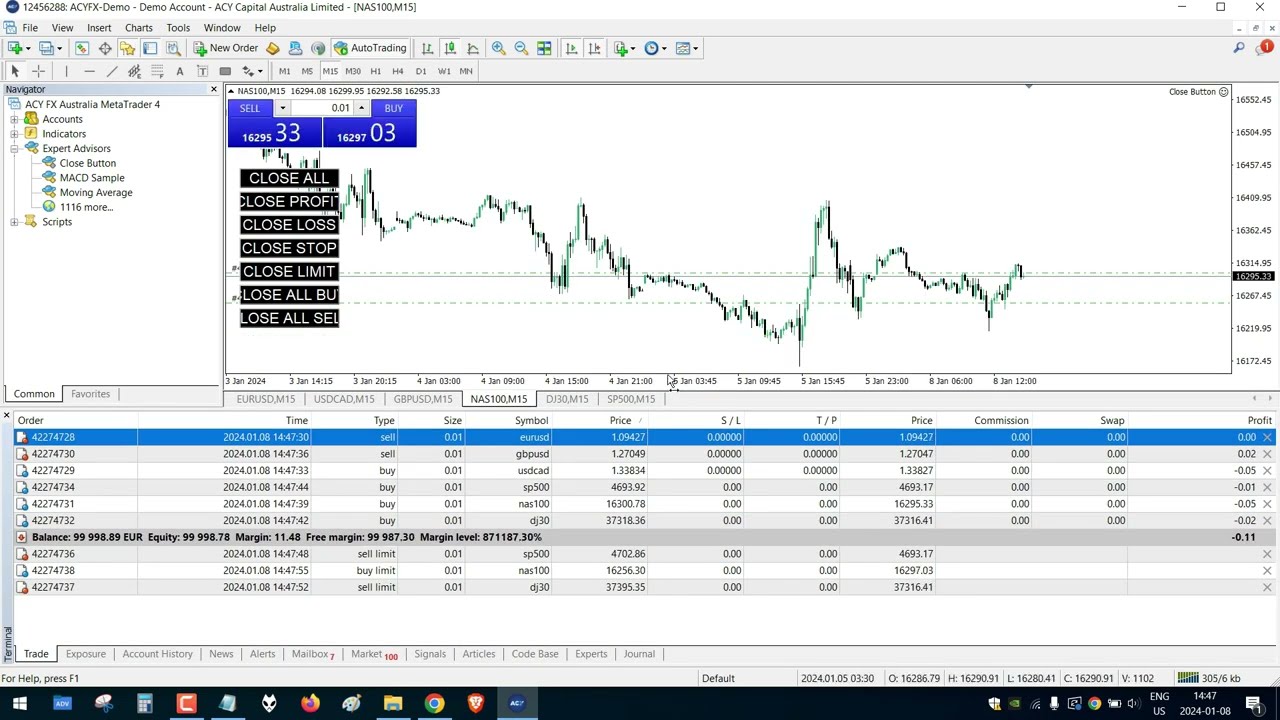Image resolution: width=1280 pixels, height=720 pixels.
Task: Toggle the AutoTrading button
Action: (370, 48)
